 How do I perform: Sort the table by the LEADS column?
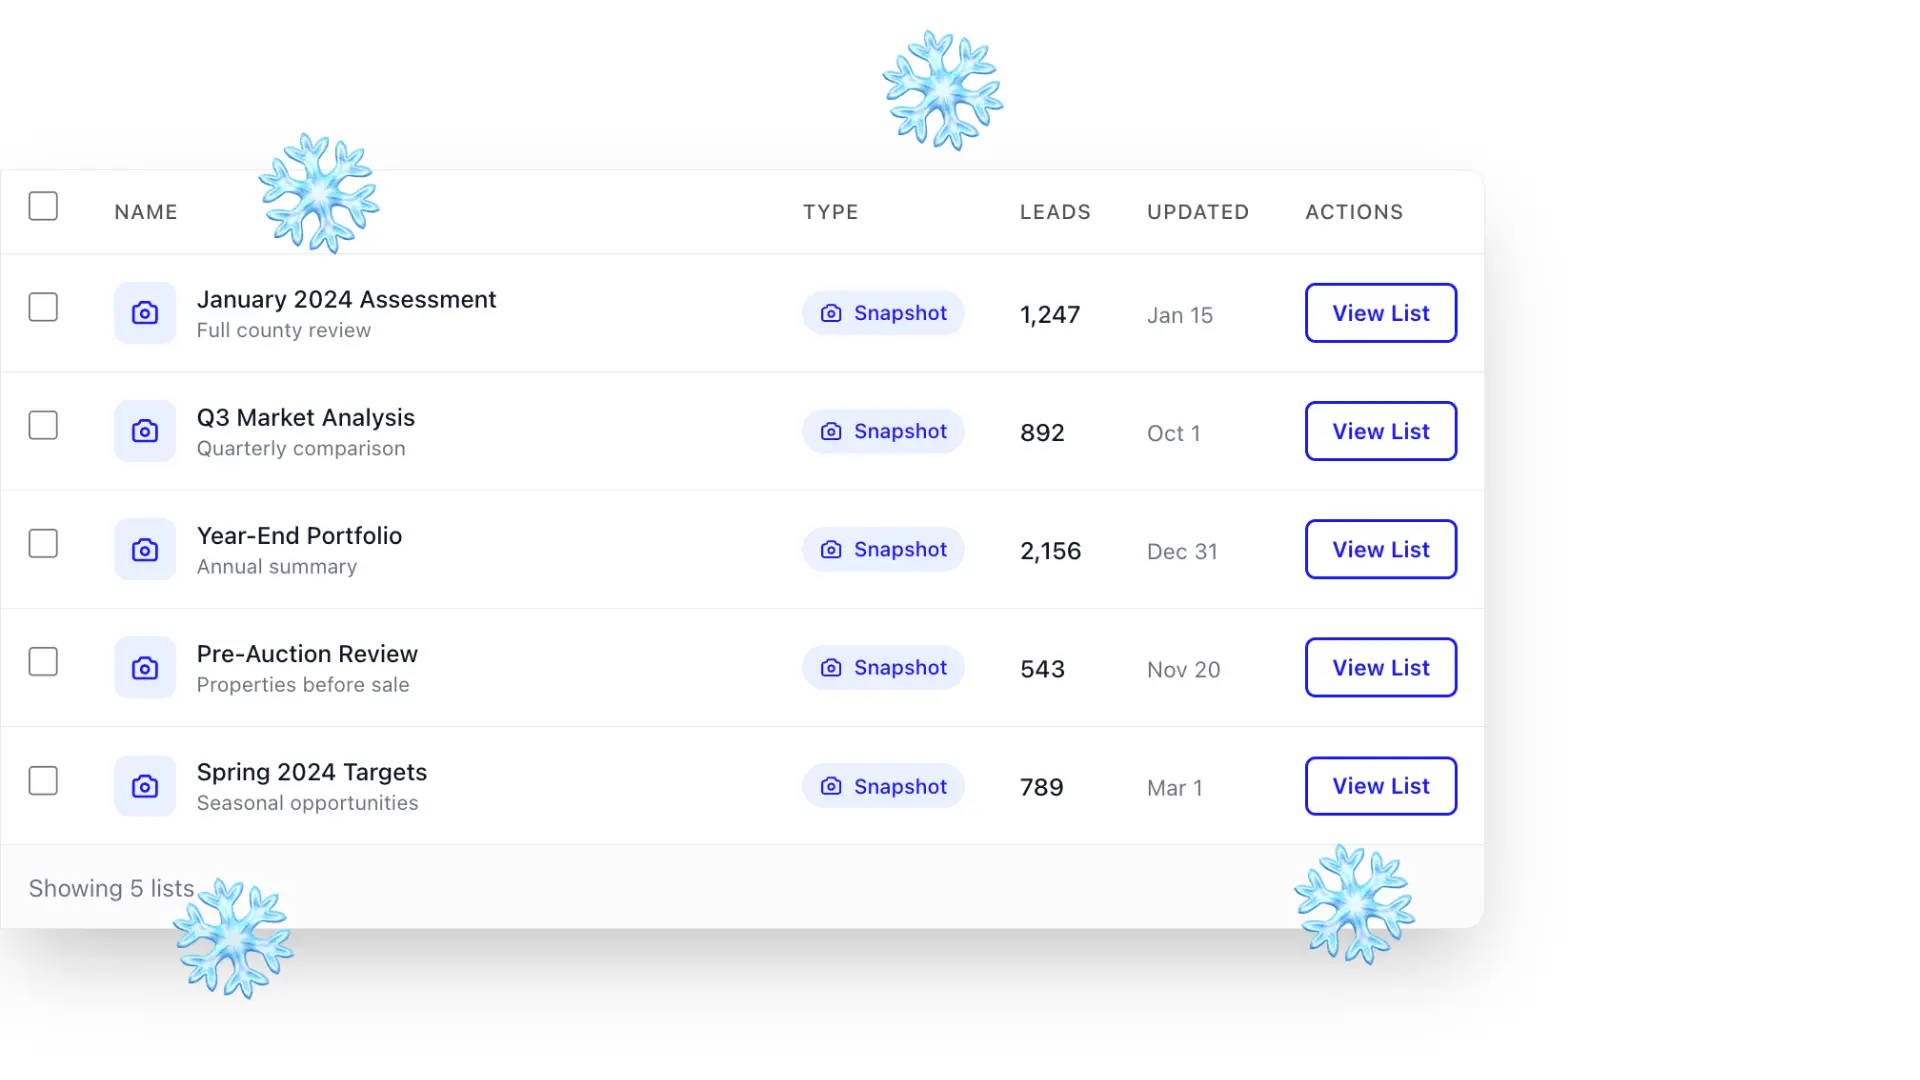[x=1055, y=211]
